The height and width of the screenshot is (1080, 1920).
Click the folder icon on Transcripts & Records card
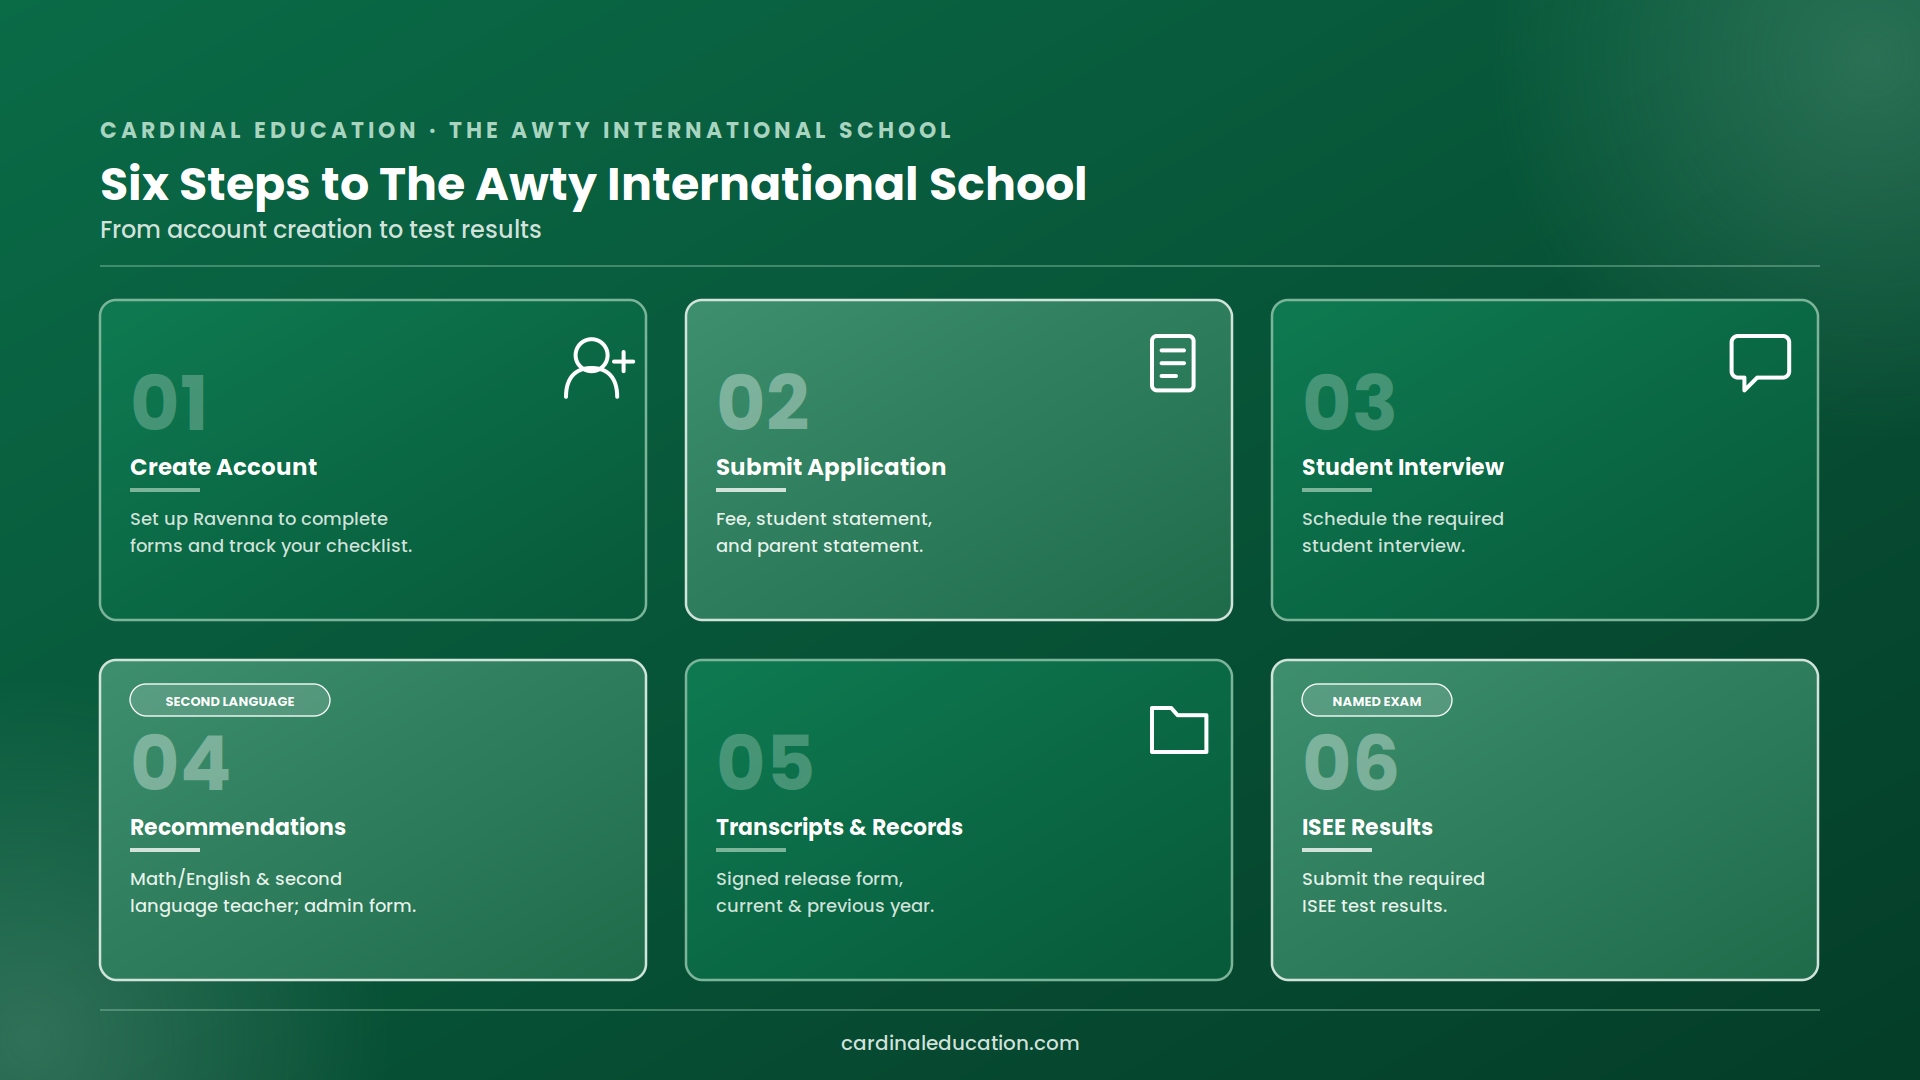tap(1179, 729)
